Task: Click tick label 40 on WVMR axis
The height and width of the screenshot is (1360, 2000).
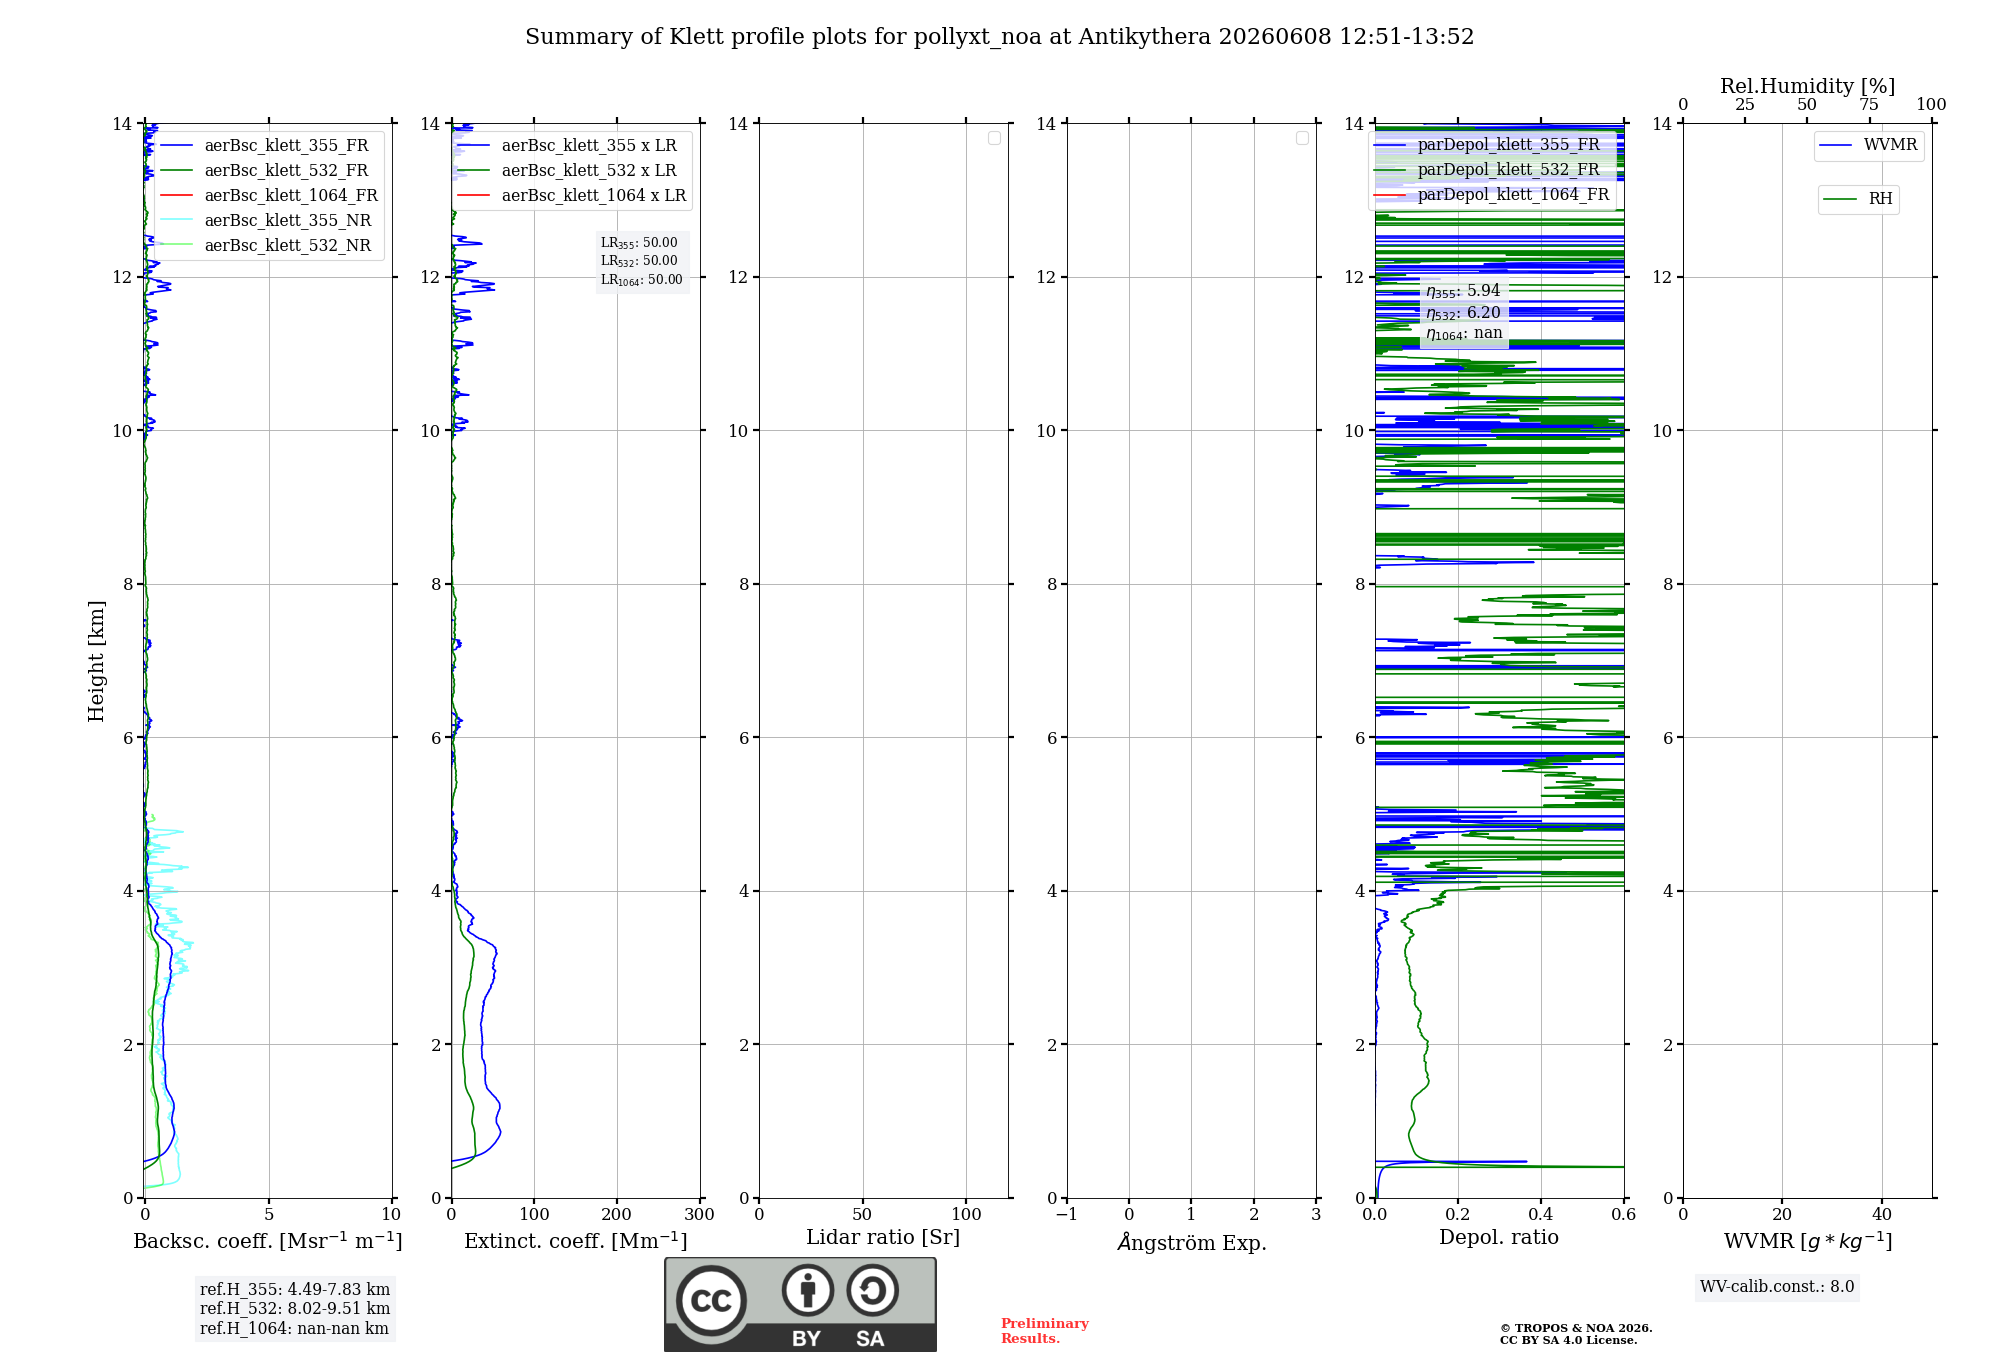Action: coord(1881,1214)
